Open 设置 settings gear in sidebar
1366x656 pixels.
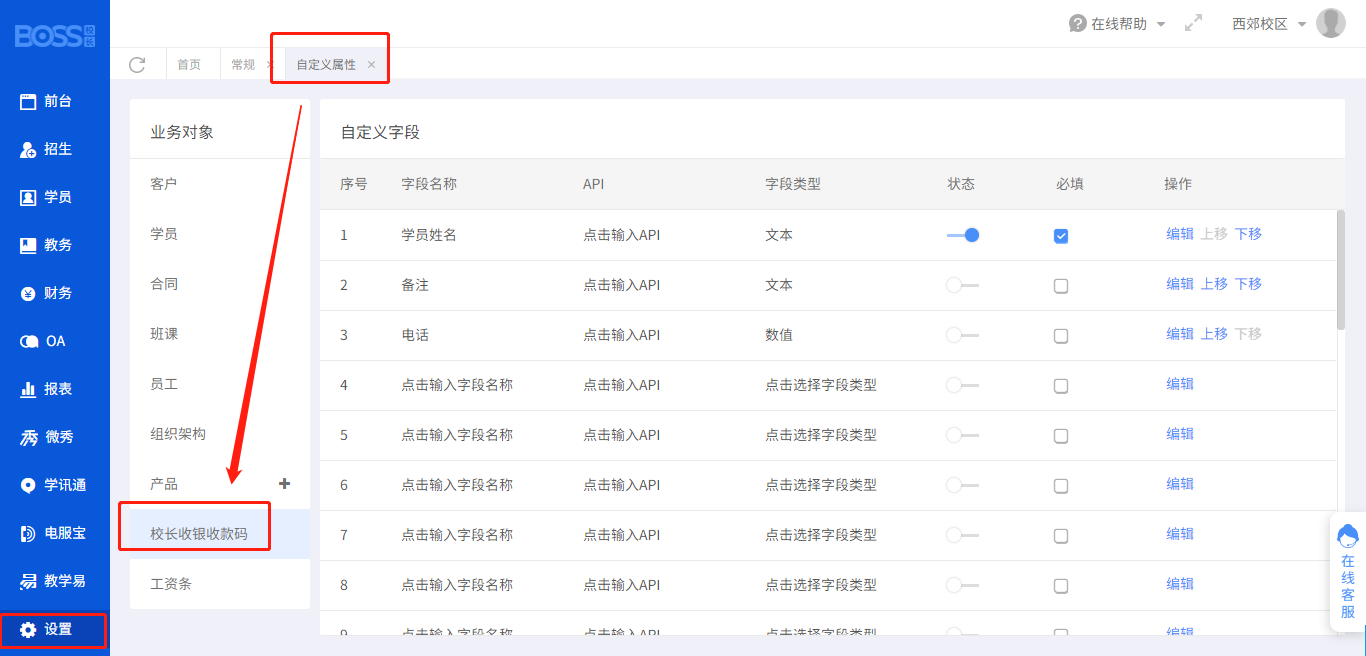(28, 629)
